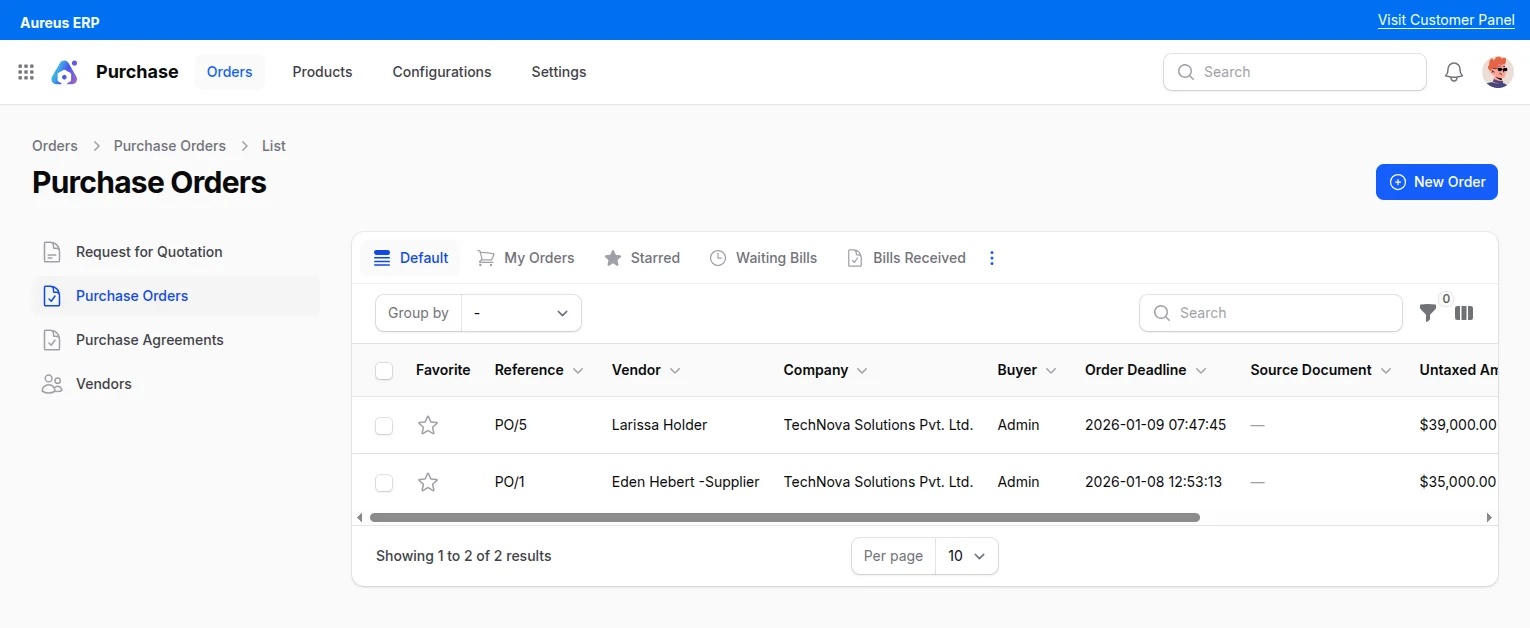
Task: Open the apps grid menu icon
Action: (x=26, y=72)
